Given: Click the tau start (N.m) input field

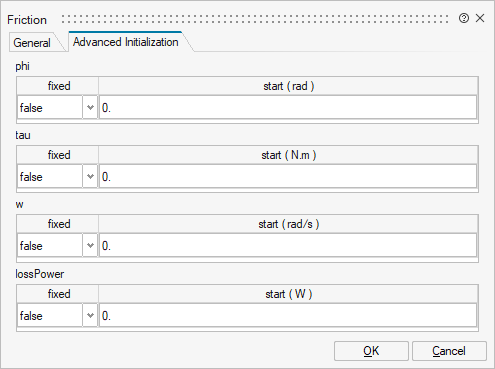Looking at the screenshot, I should pos(288,176).
